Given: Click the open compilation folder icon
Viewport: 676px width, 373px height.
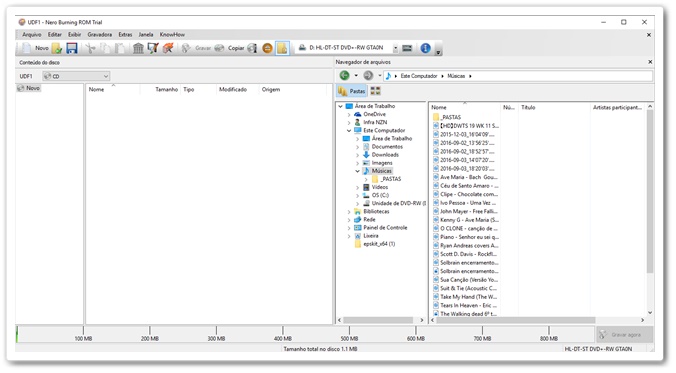Looking at the screenshot, I should (57, 48).
